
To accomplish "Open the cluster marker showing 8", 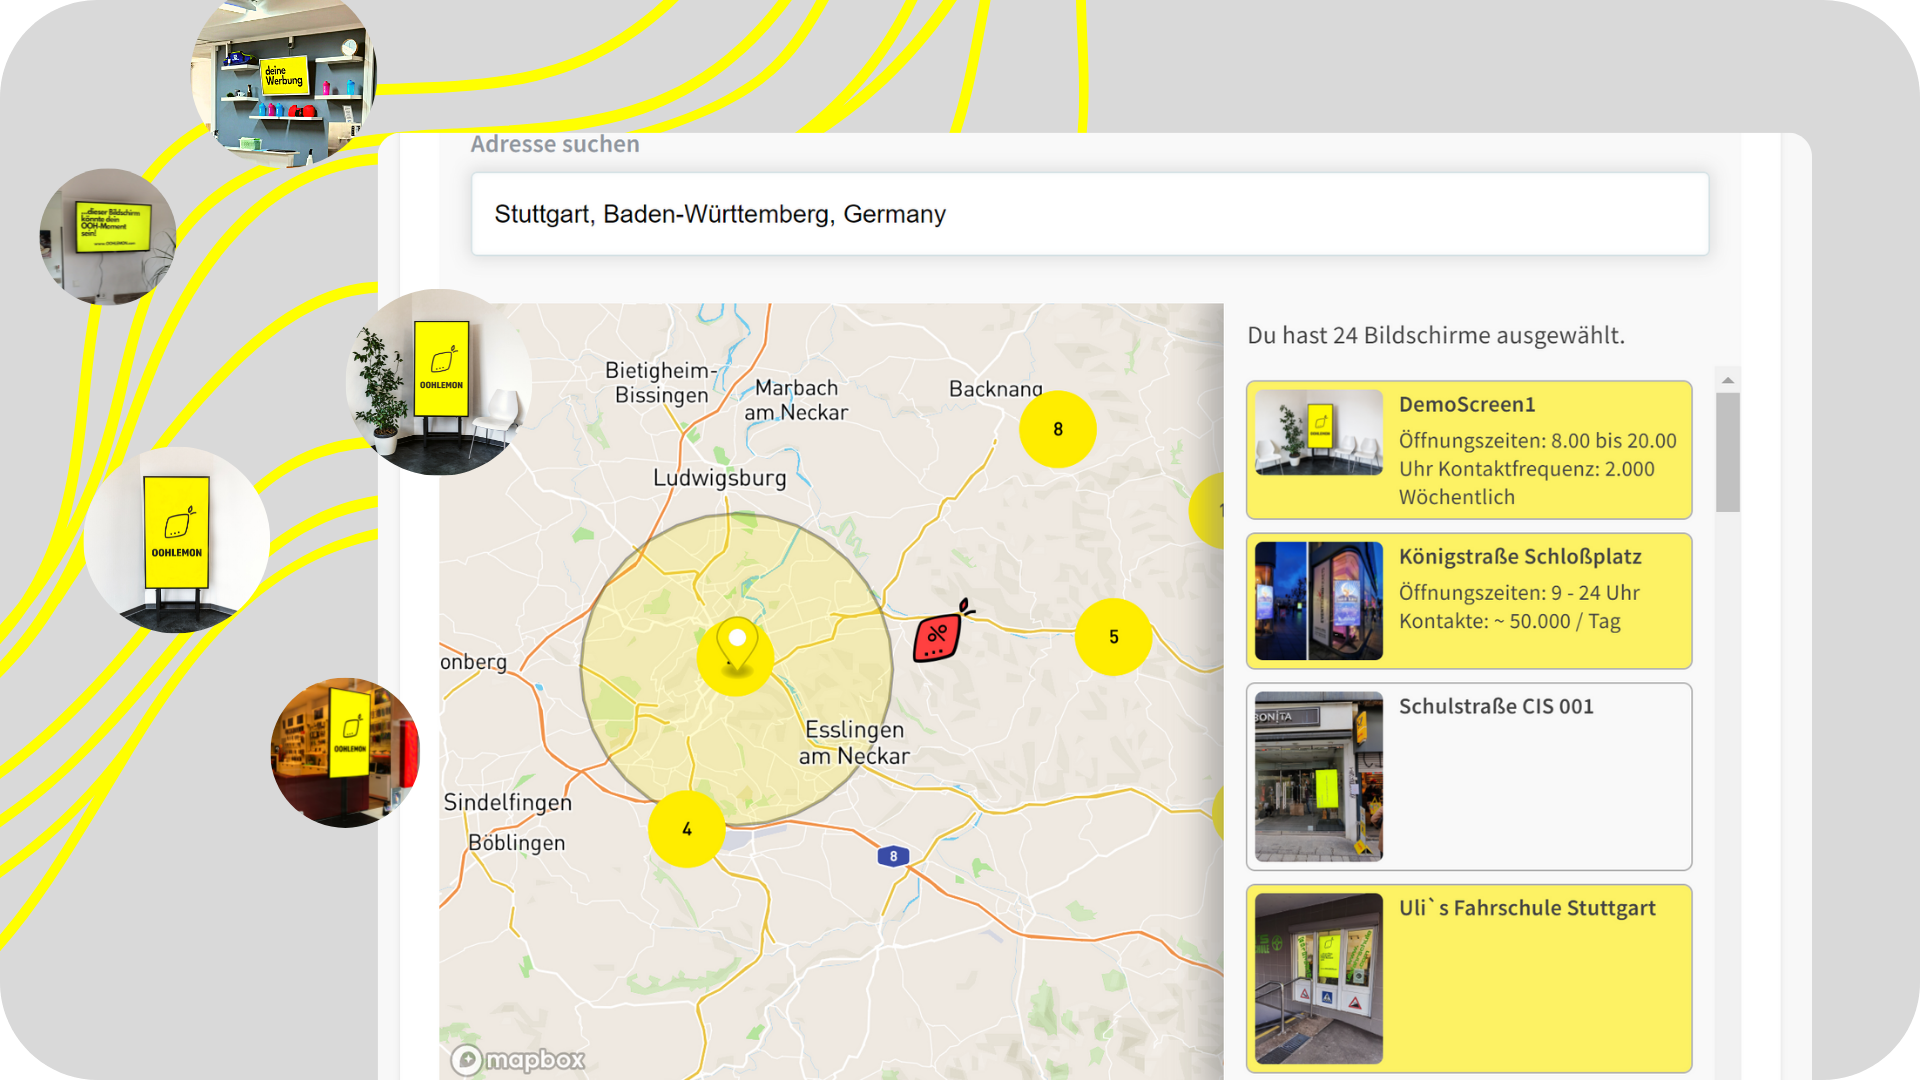I will (x=1057, y=429).
